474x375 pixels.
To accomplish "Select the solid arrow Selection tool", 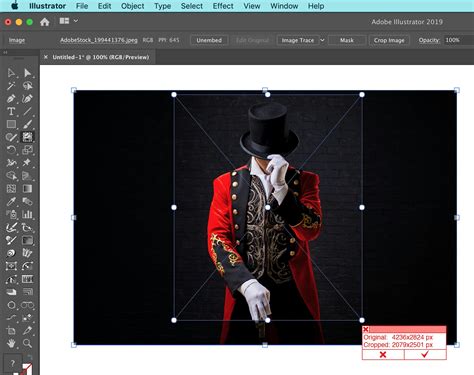I will [27, 73].
